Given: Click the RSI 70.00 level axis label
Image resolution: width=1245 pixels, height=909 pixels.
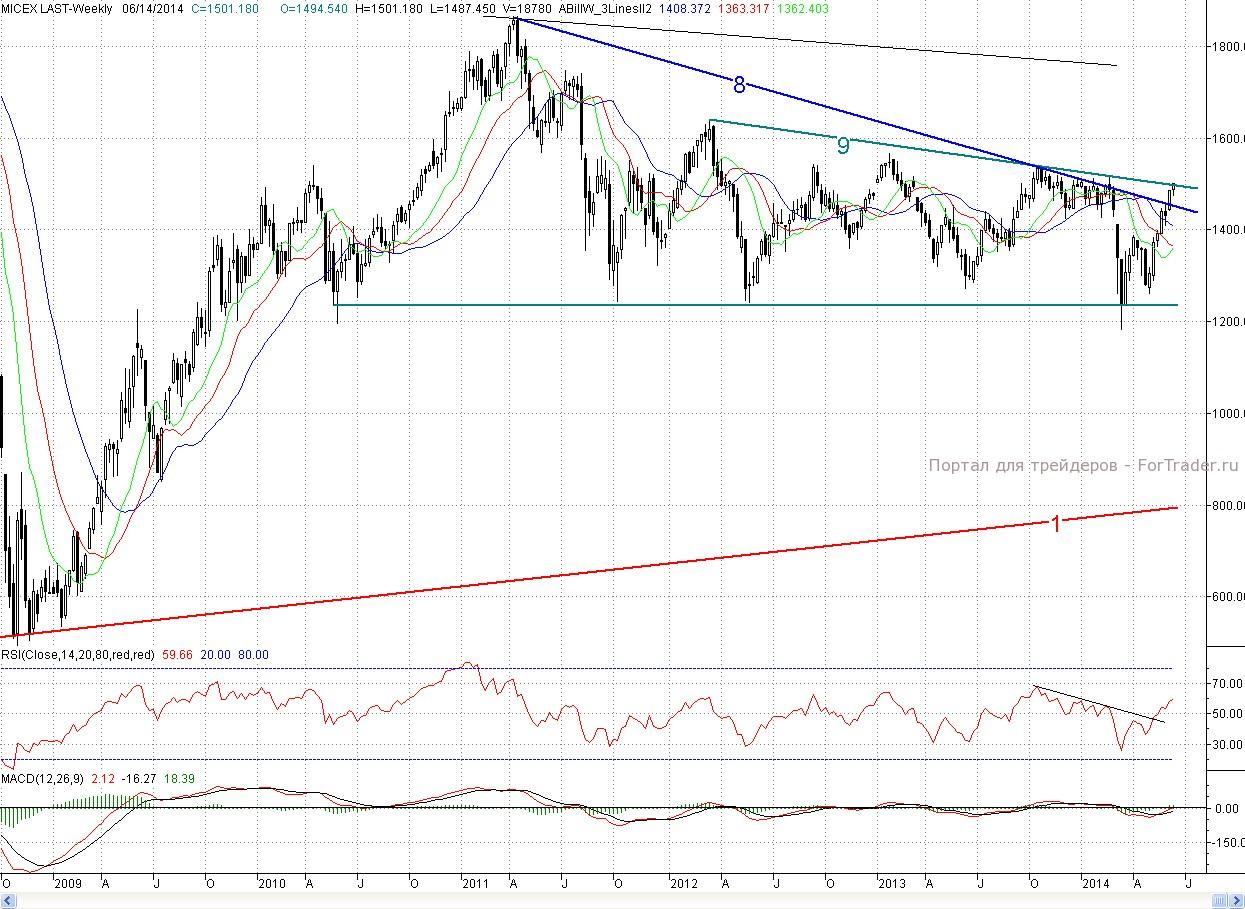Looking at the screenshot, I should [x=1227, y=684].
